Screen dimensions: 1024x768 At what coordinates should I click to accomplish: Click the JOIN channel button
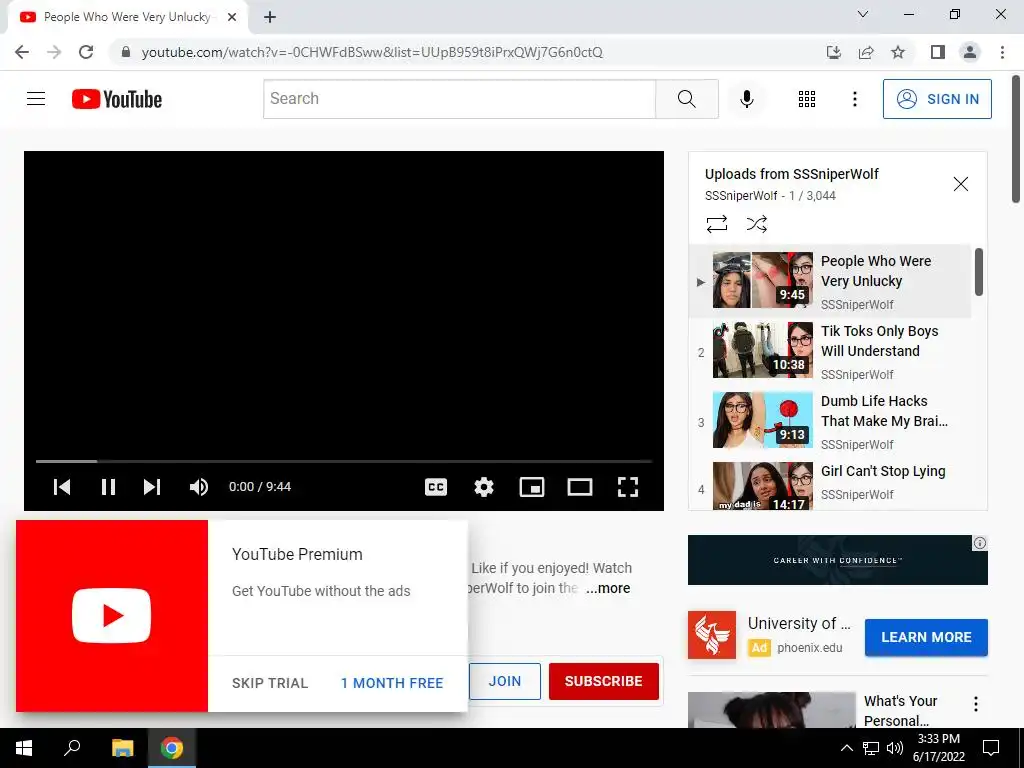click(505, 681)
